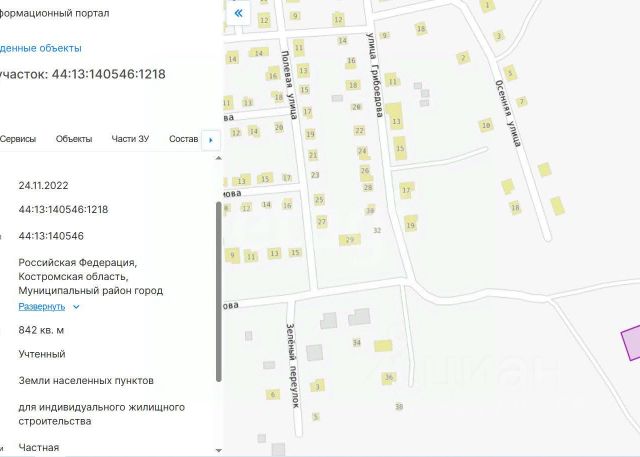Open the found objects link at top
This screenshot has height=457, width=640.
[41, 48]
